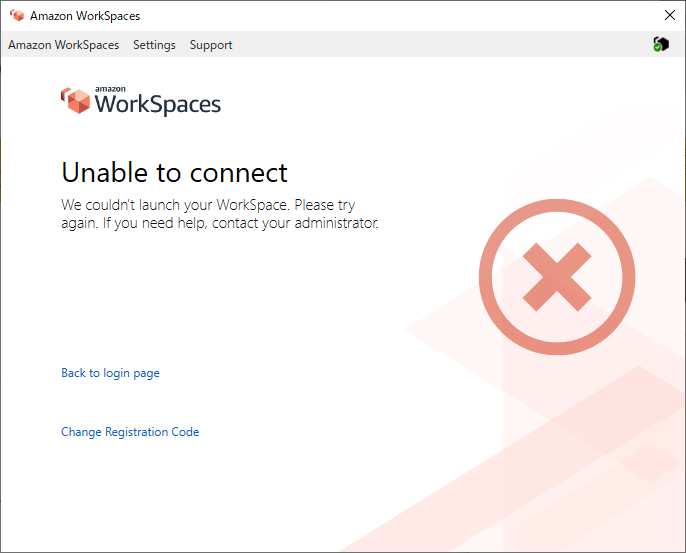Click the app icon in the title bar
The image size is (686, 553).
tap(17, 16)
